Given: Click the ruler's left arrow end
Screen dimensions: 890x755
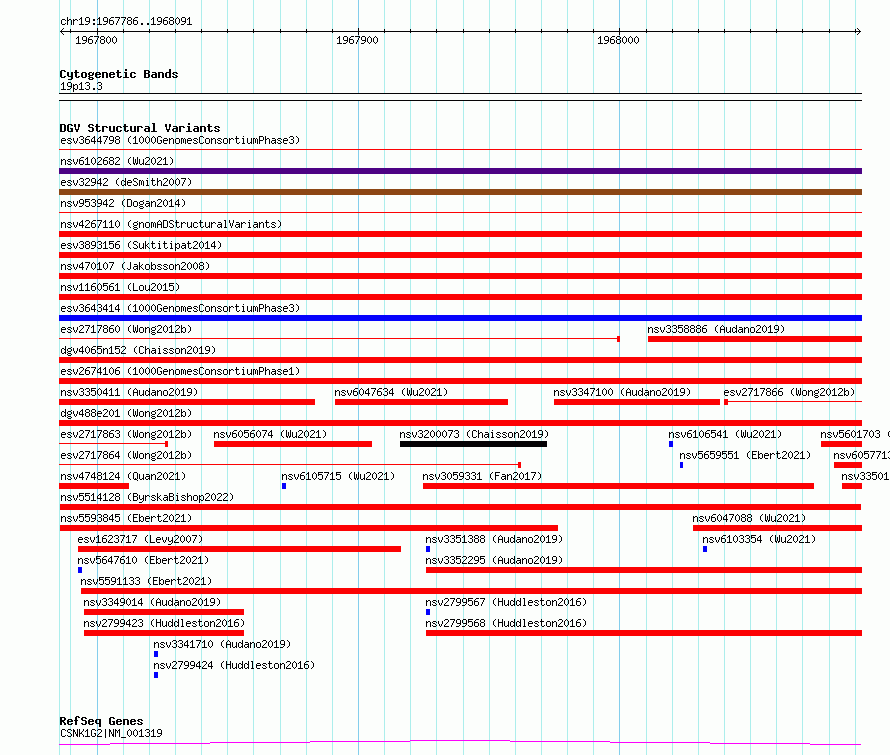Looking at the screenshot, I should [x=62, y=31].
